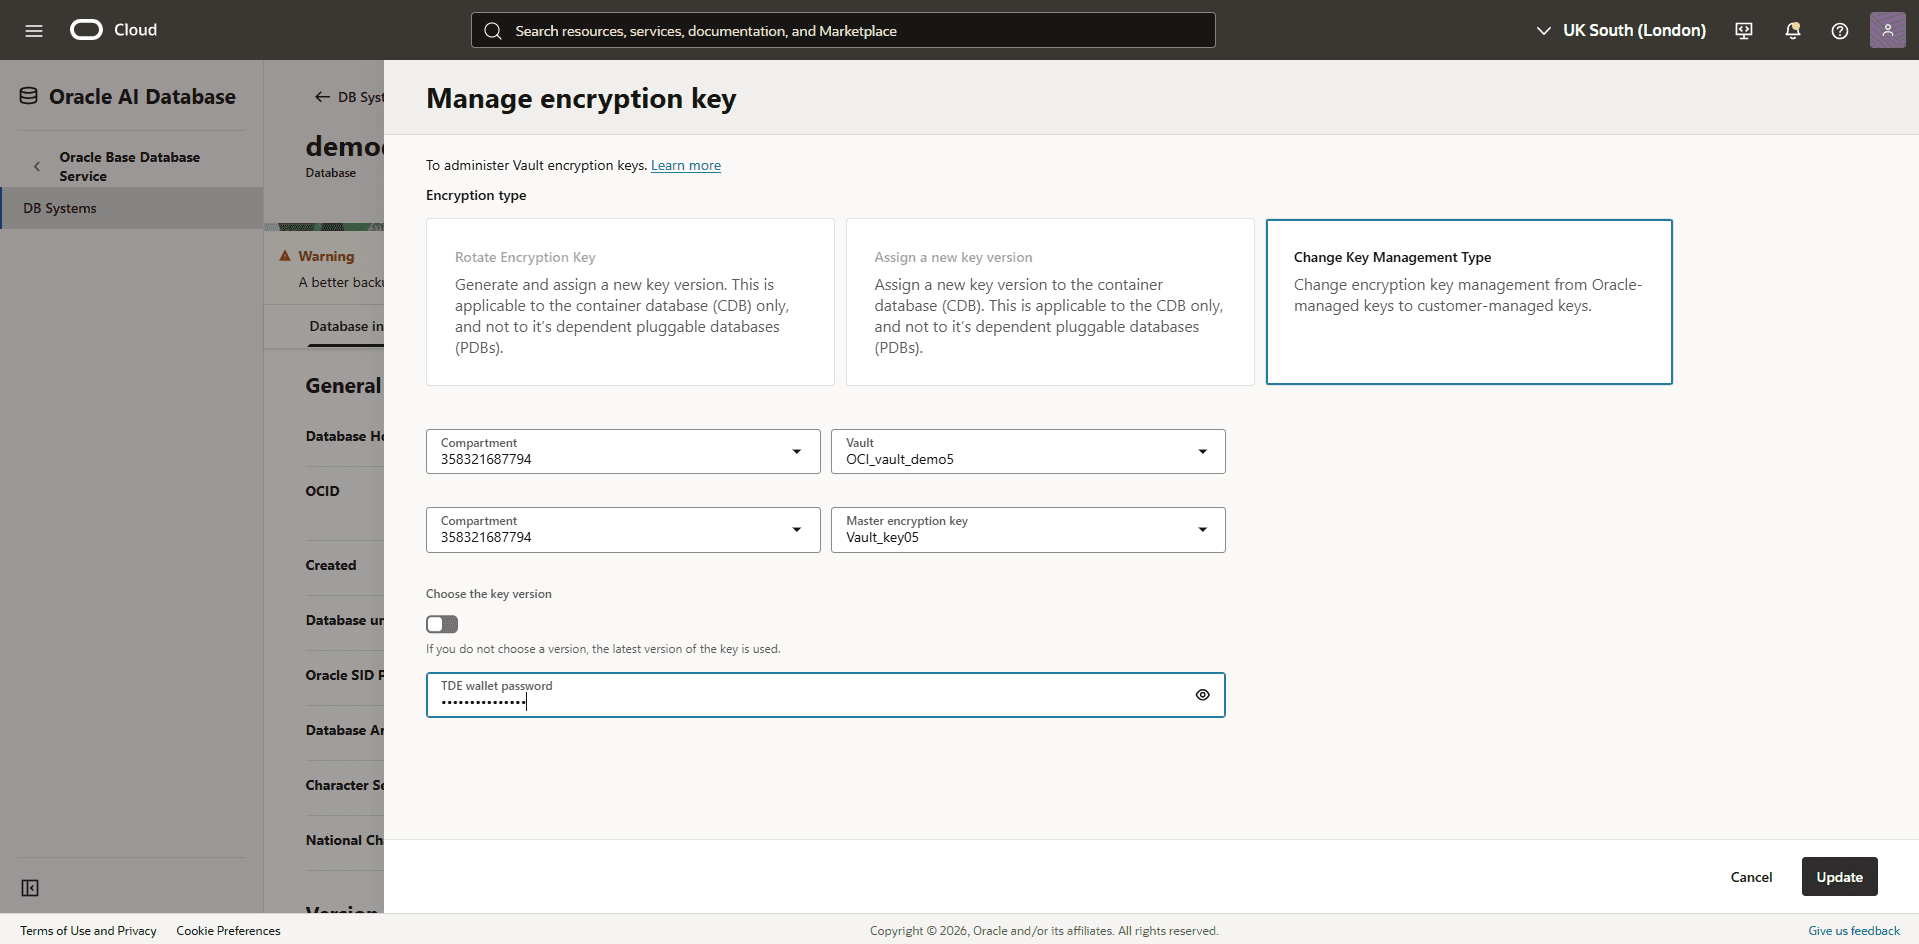The height and width of the screenshot is (944, 1919).
Task: Click the Created label in the background page
Action: (331, 565)
